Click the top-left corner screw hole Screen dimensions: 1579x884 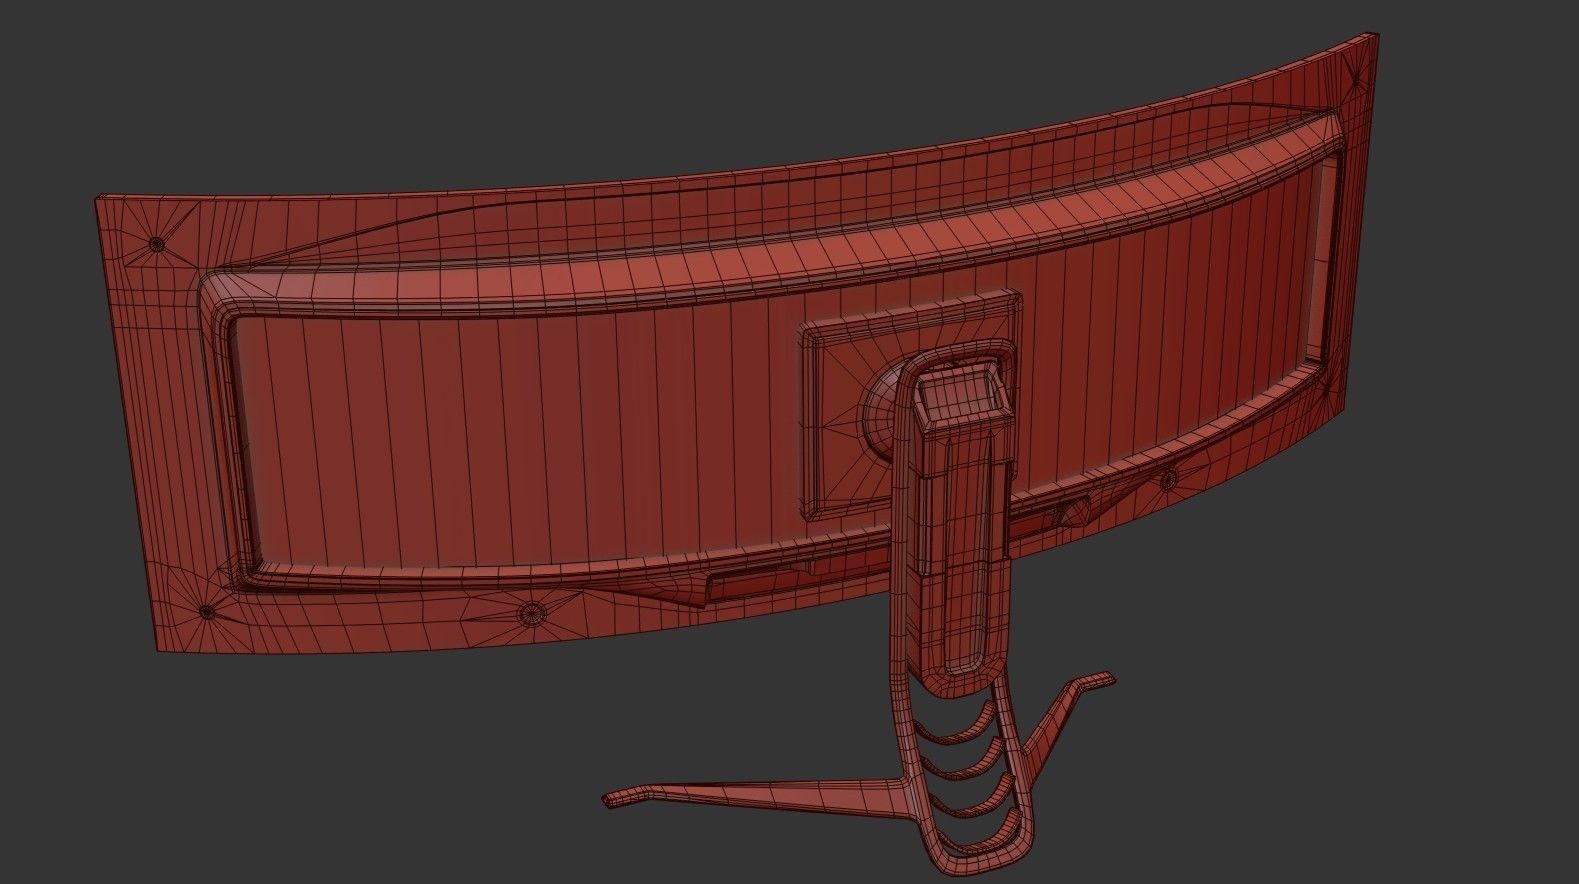(156, 243)
